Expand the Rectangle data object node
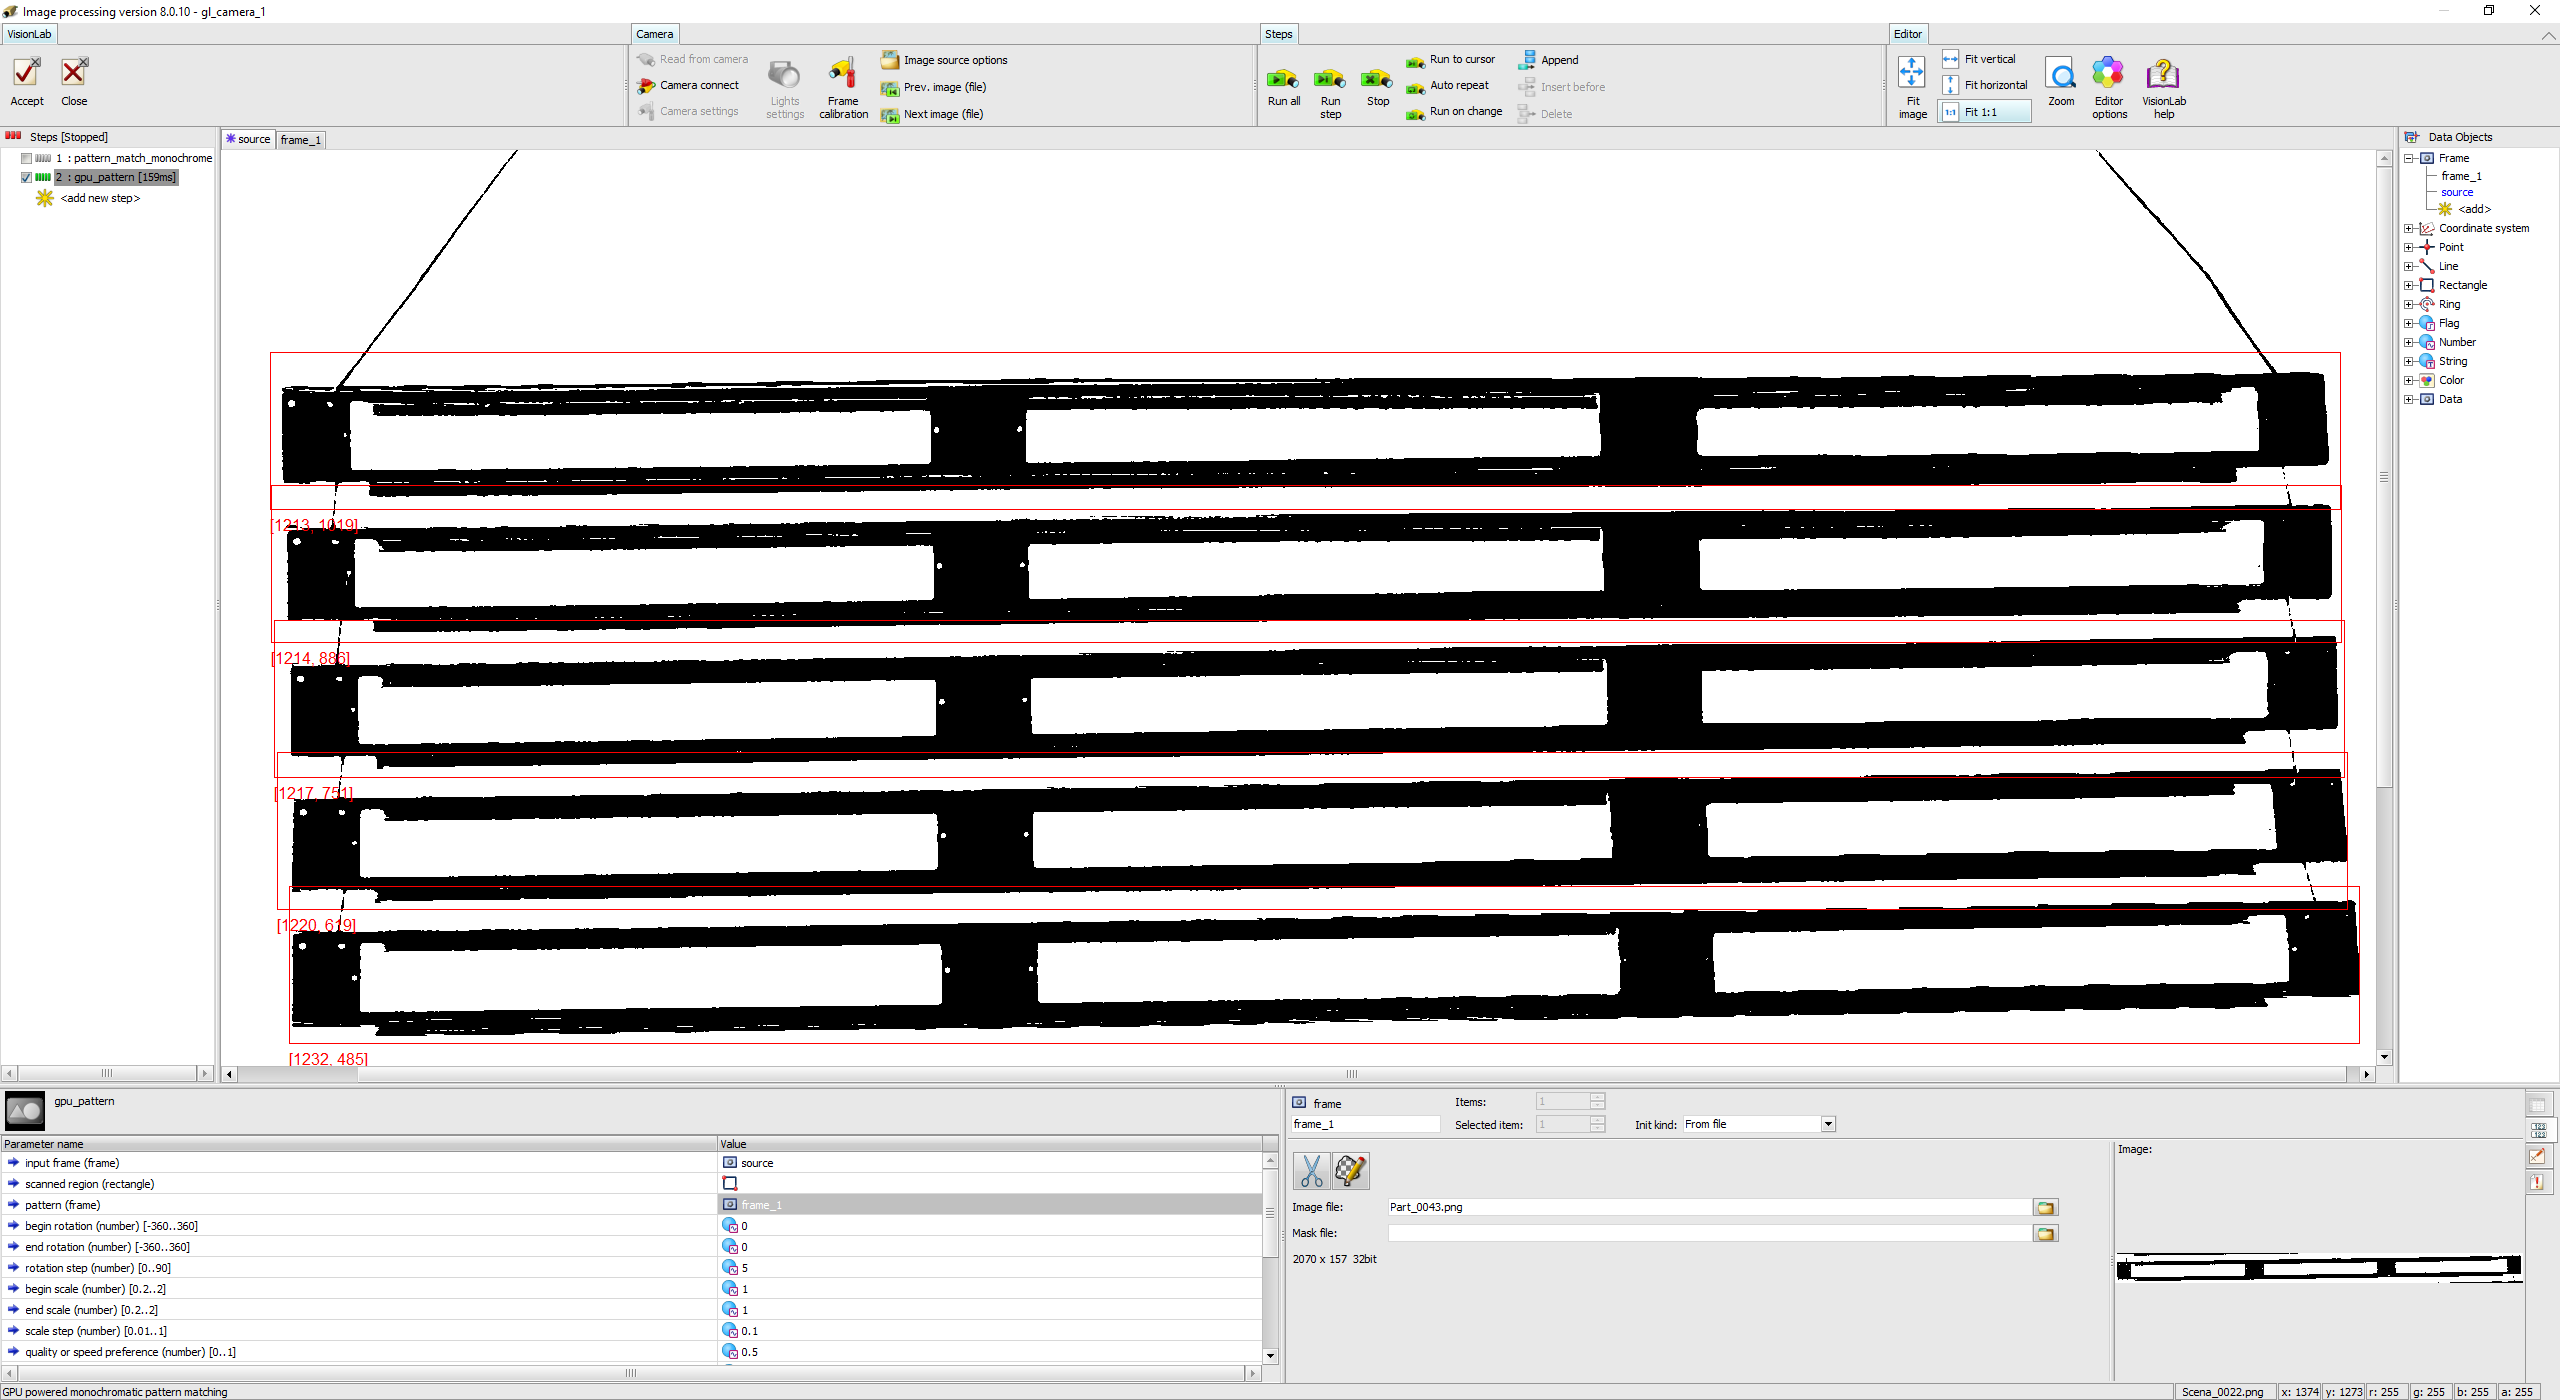 pyautogui.click(x=2409, y=286)
